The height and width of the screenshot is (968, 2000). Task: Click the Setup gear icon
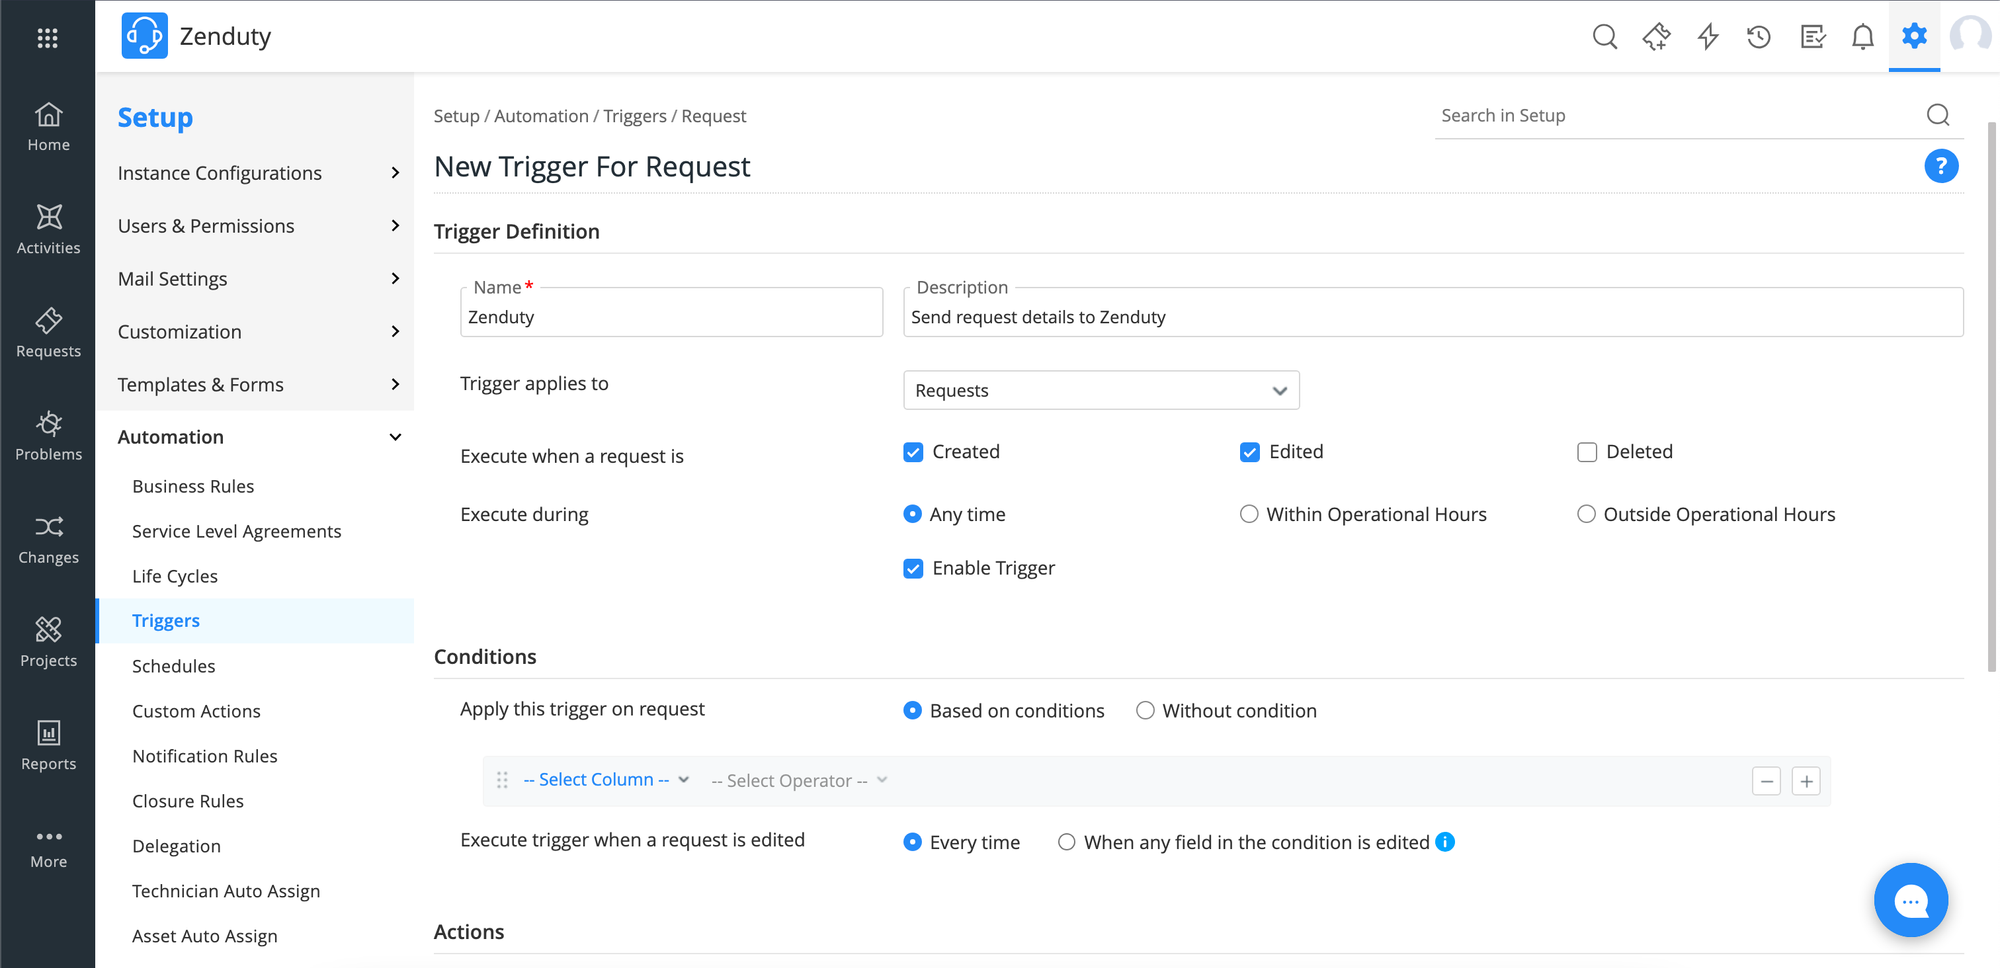pos(1914,36)
